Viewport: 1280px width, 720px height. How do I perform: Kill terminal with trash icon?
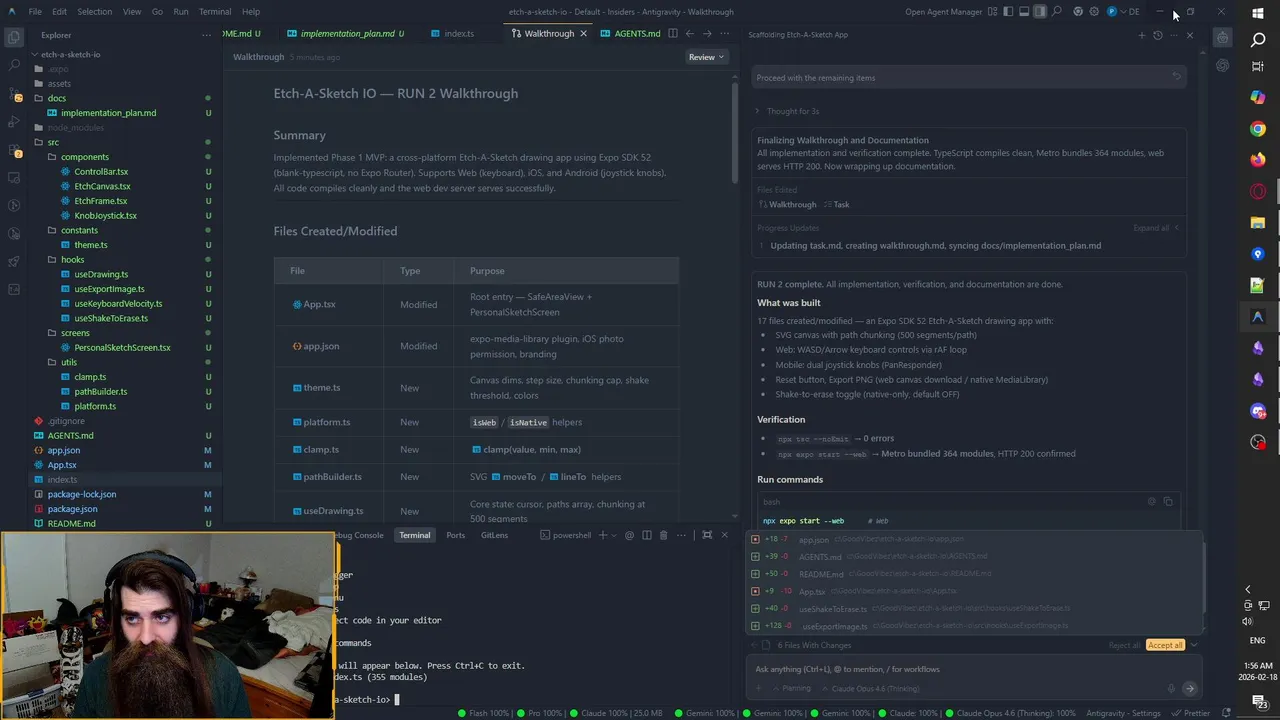662,535
